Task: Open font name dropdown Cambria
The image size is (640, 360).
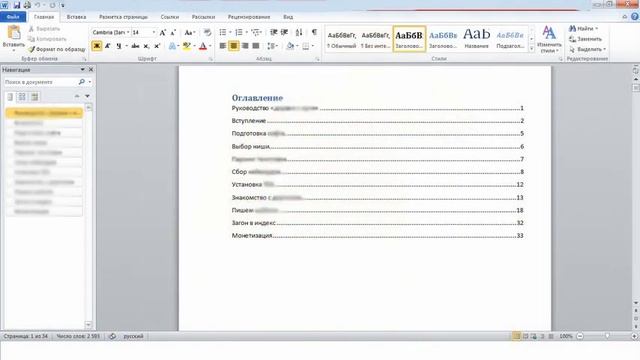Action: [x=128, y=32]
